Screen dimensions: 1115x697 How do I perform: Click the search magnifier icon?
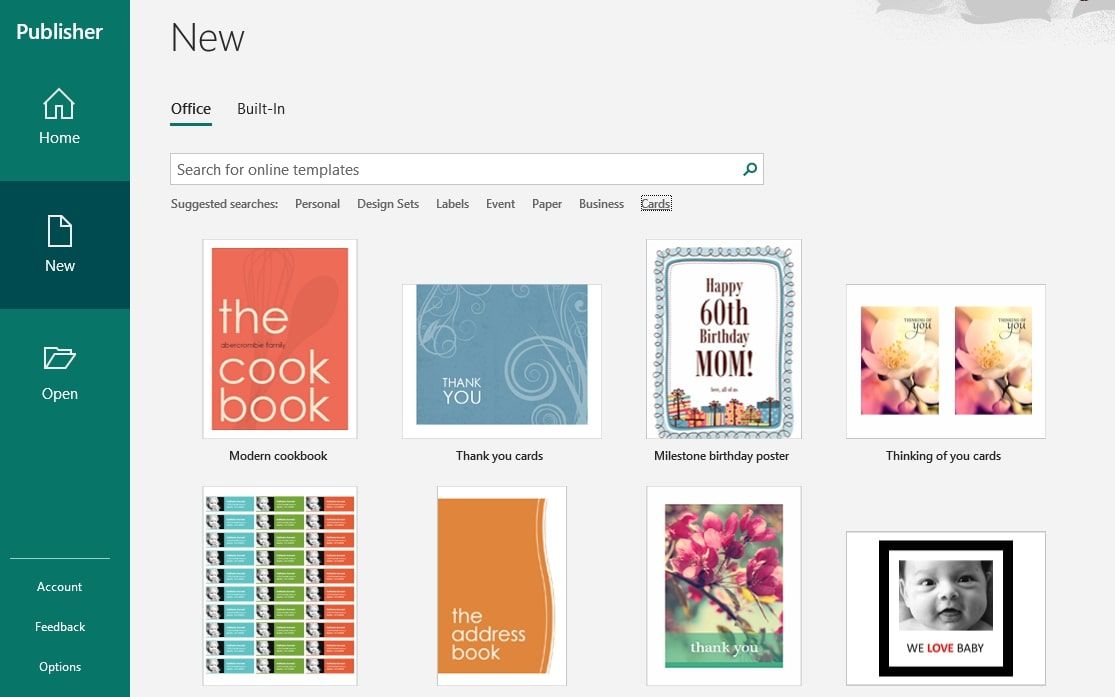click(748, 169)
